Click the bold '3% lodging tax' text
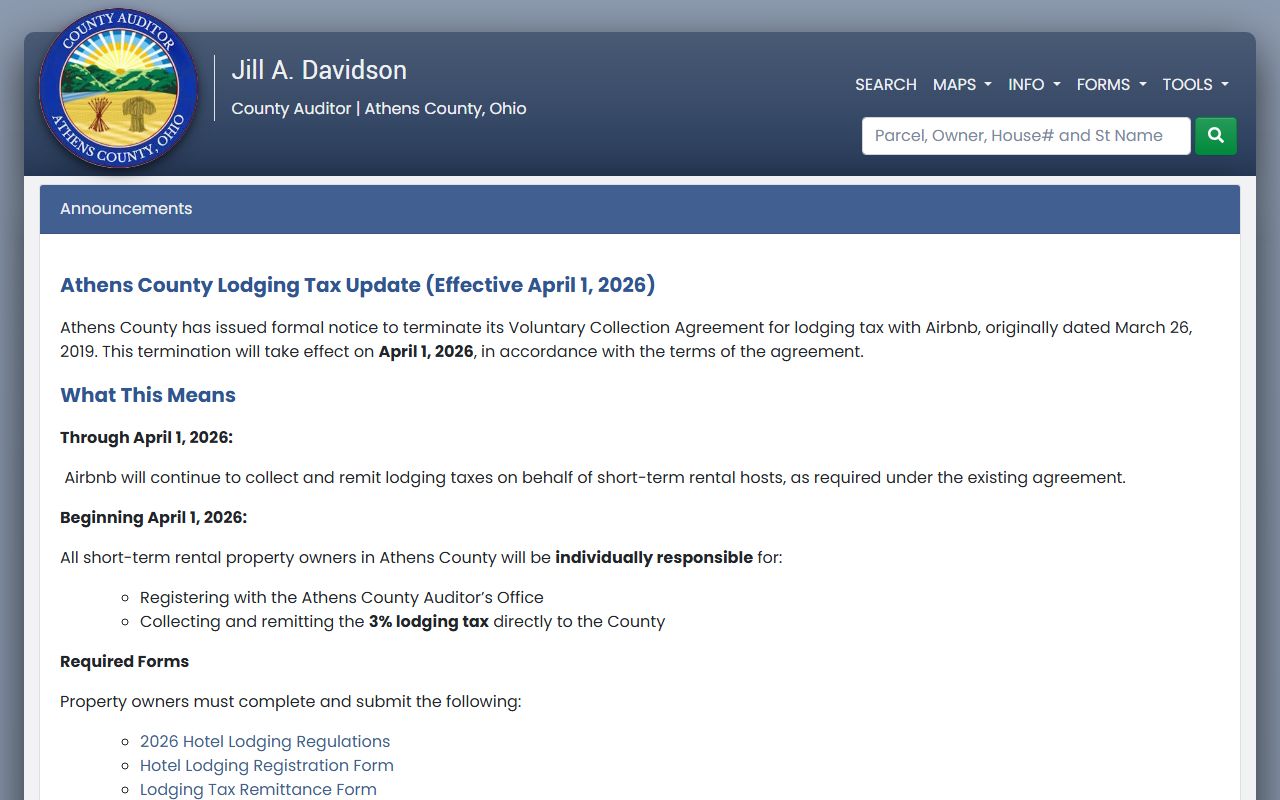1280x800 pixels. [429, 622]
